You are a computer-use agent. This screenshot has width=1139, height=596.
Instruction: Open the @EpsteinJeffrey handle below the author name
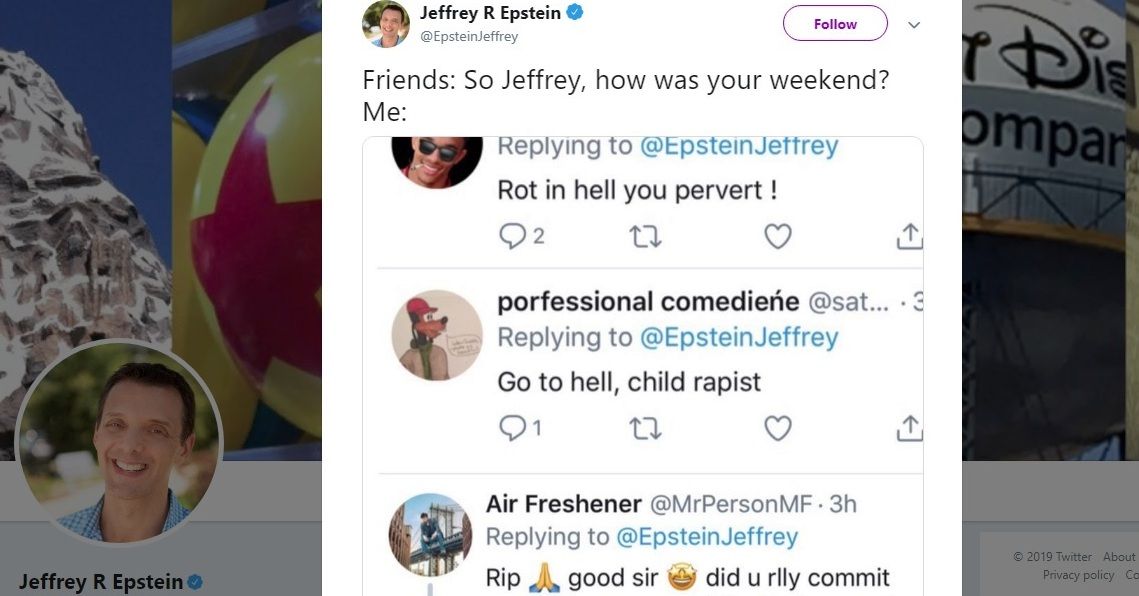coord(468,36)
